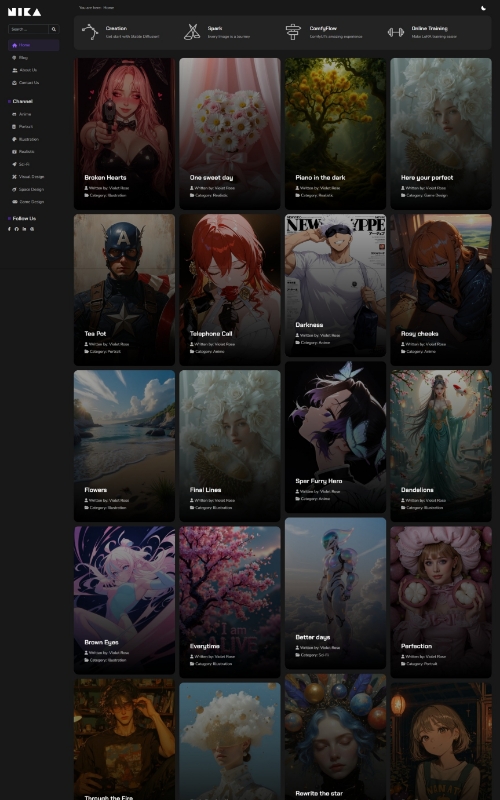Screen dimensions: 500x800
Task: Click the Anime channel icon
Action: [14, 114]
